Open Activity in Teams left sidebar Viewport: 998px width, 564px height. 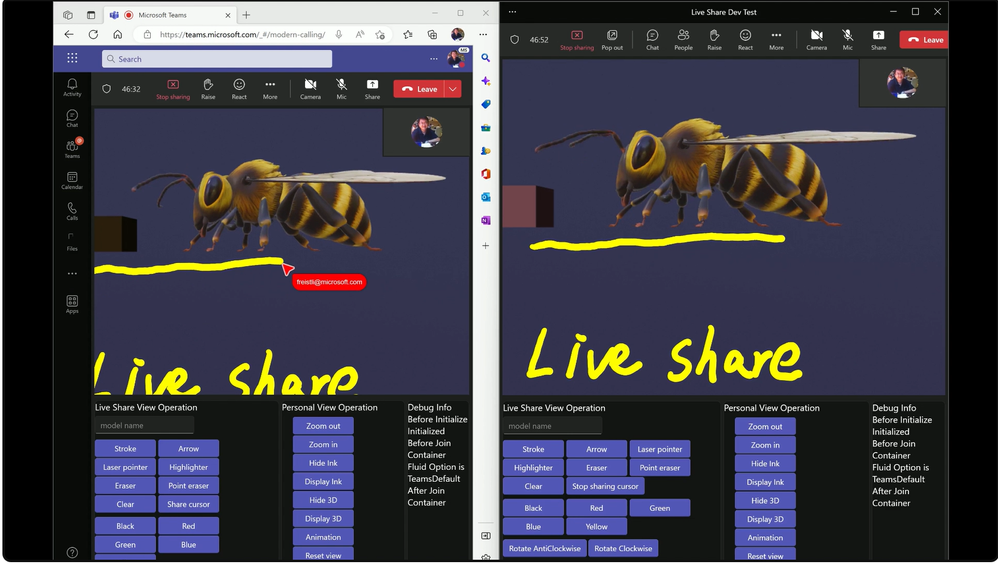point(72,87)
